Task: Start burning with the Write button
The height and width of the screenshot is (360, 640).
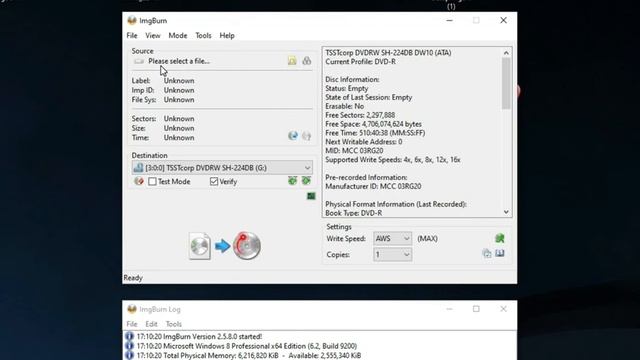Action: (x=225, y=246)
